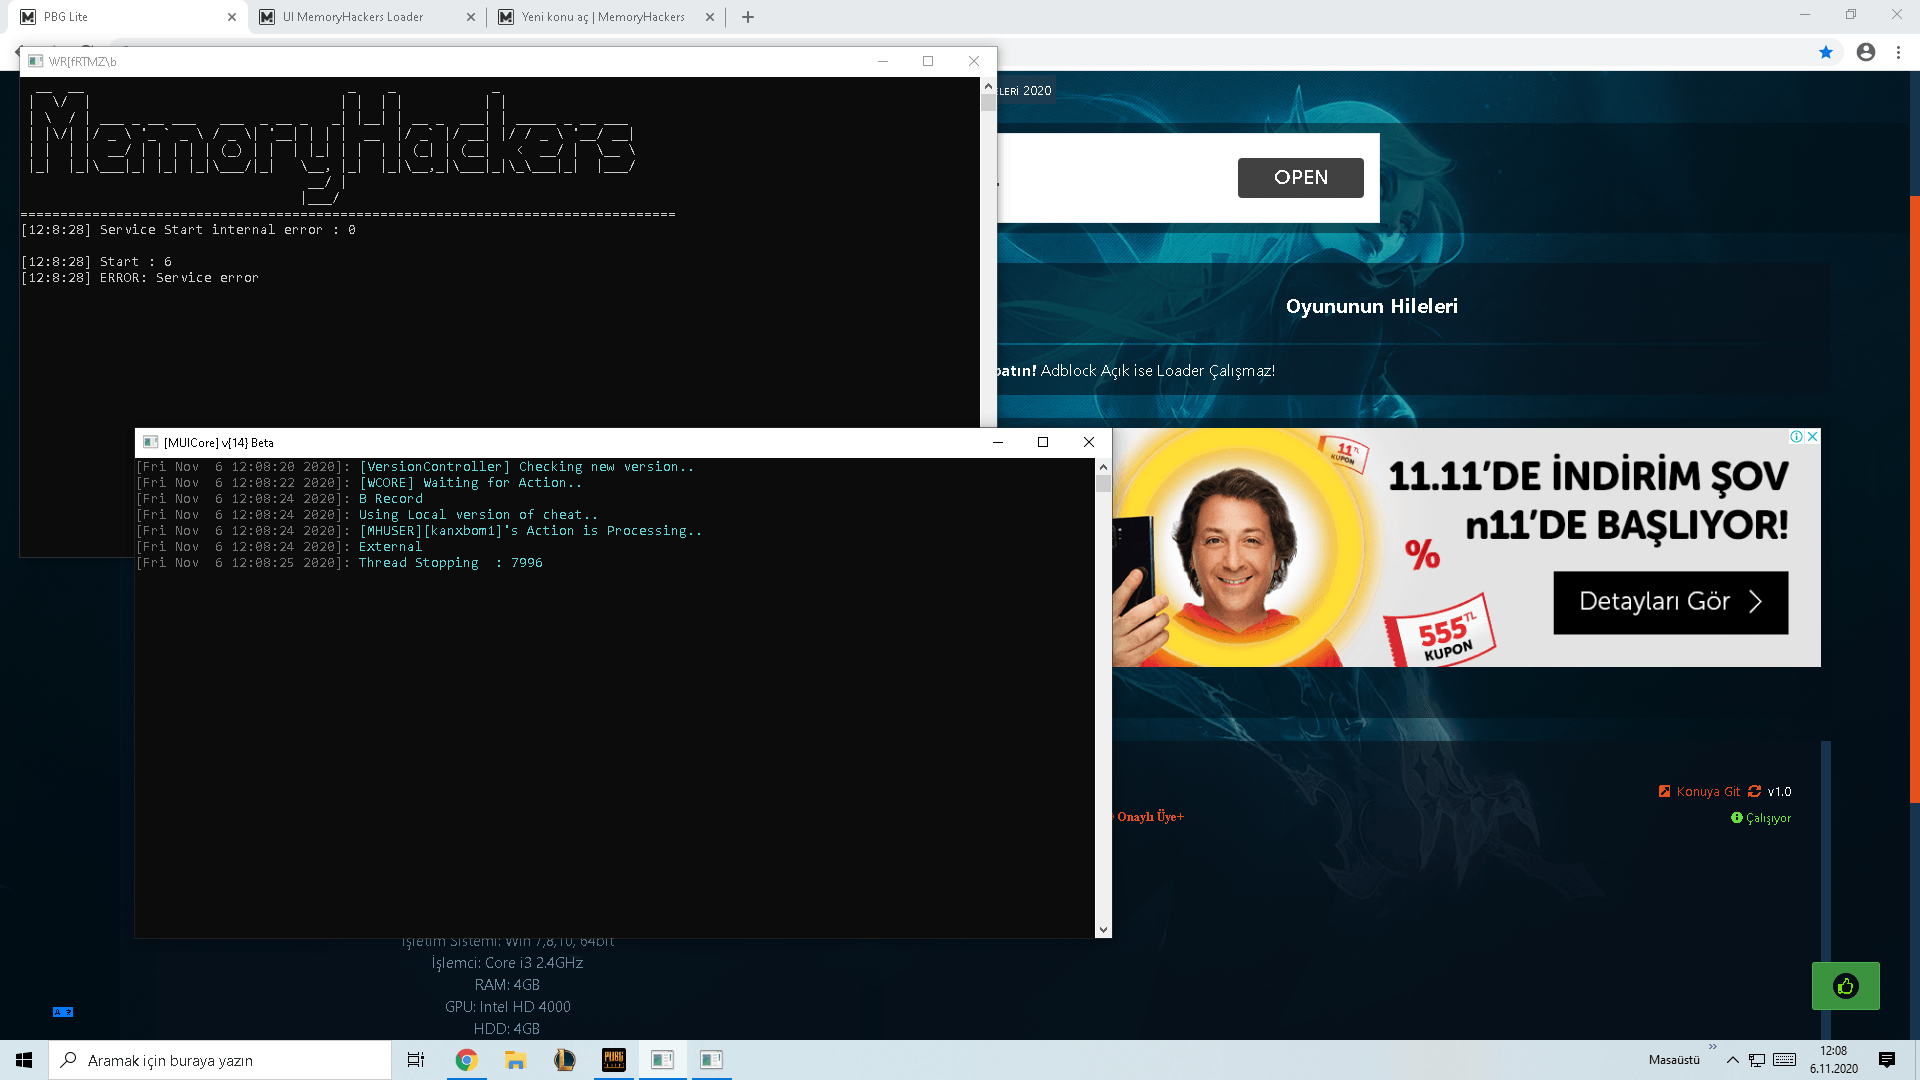Close the UI MemoryHackers Loader tab

(471, 17)
